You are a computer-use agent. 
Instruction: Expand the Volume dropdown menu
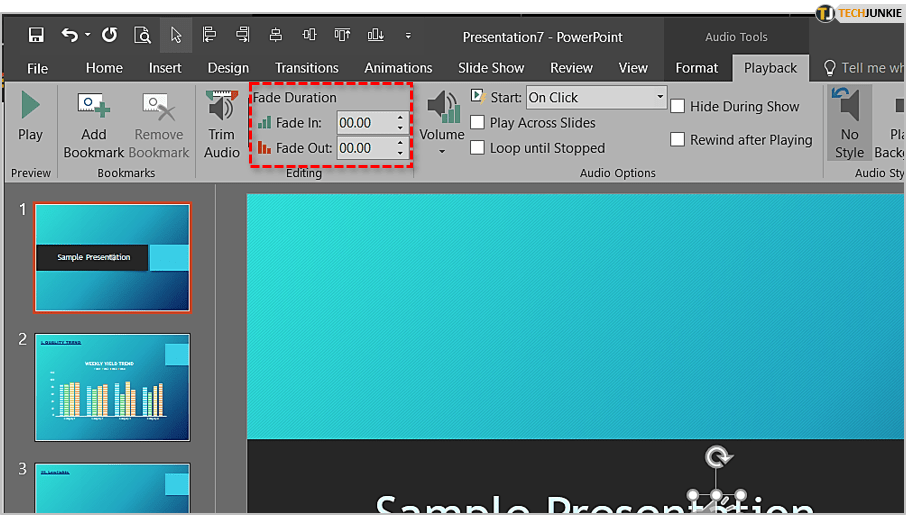(x=442, y=151)
